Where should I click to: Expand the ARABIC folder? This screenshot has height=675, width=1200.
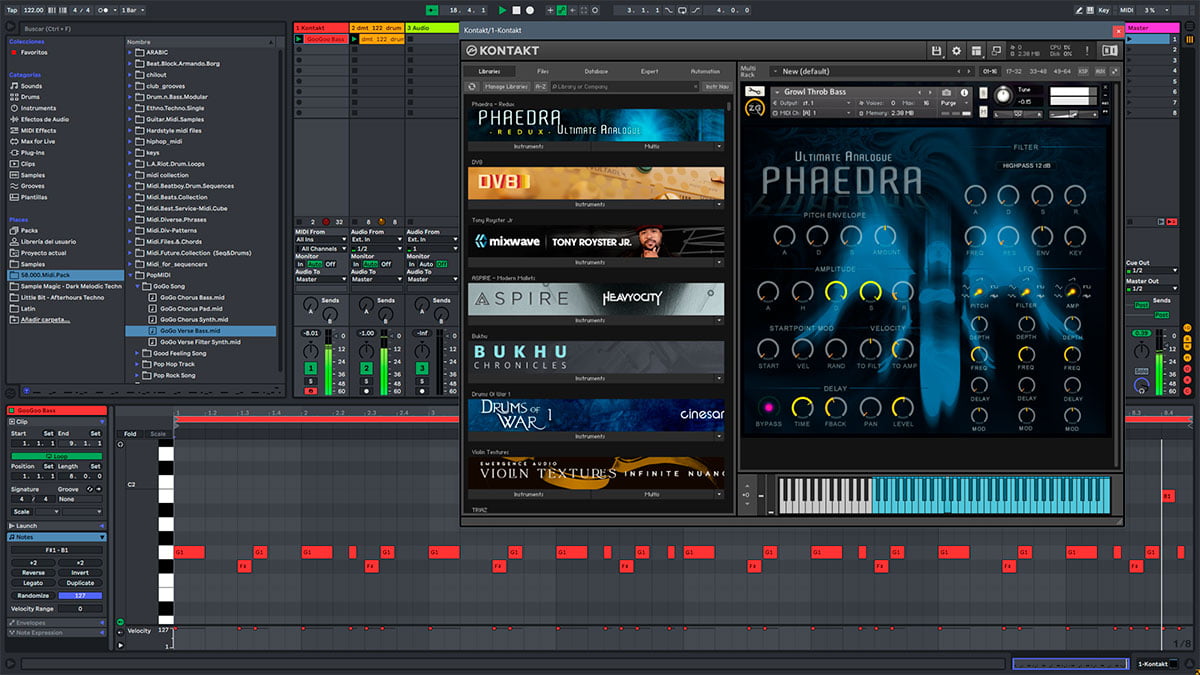[x=130, y=53]
